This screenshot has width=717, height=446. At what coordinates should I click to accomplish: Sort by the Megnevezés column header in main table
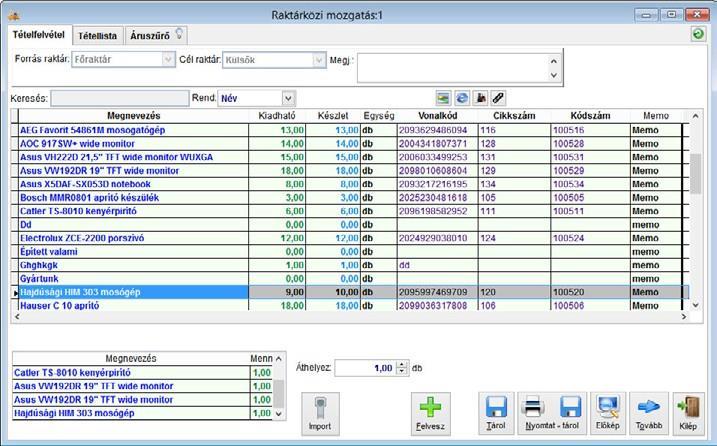(134, 116)
